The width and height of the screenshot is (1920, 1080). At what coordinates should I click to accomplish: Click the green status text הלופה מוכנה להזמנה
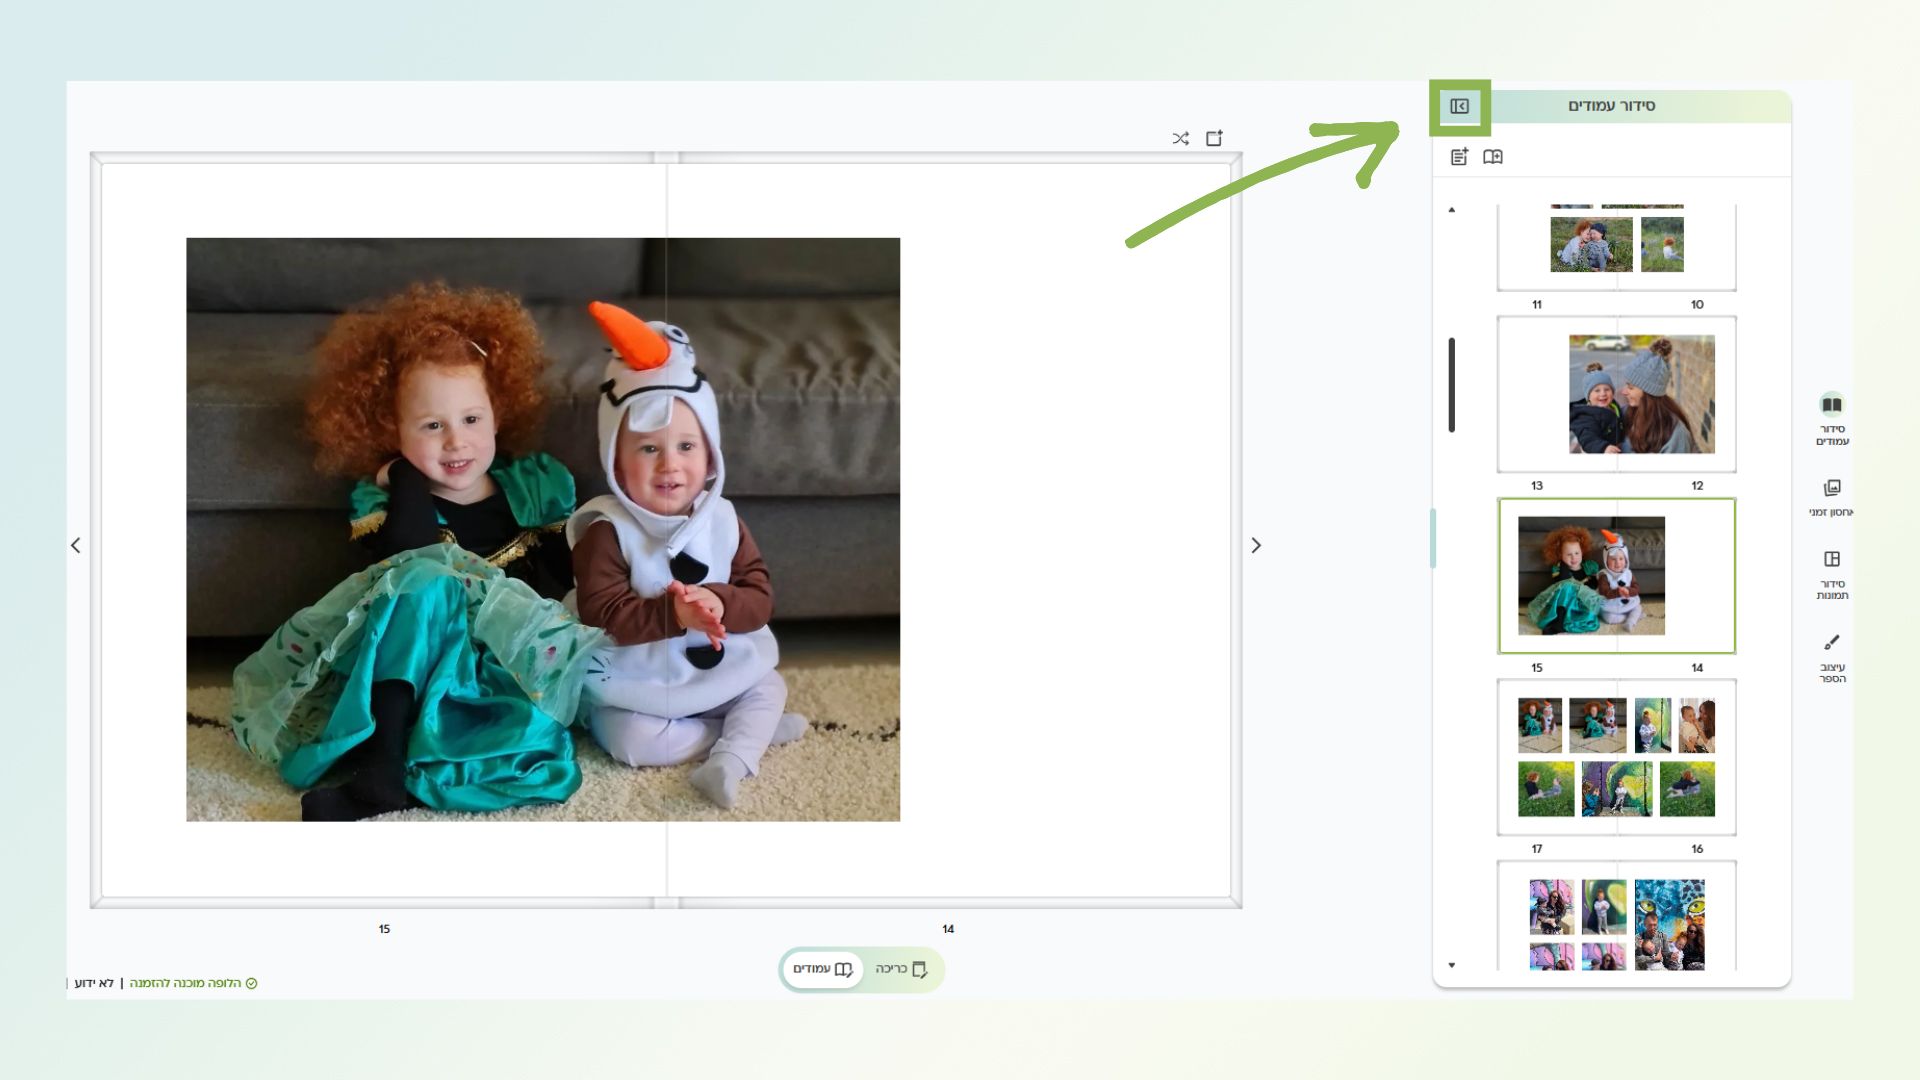tap(186, 983)
